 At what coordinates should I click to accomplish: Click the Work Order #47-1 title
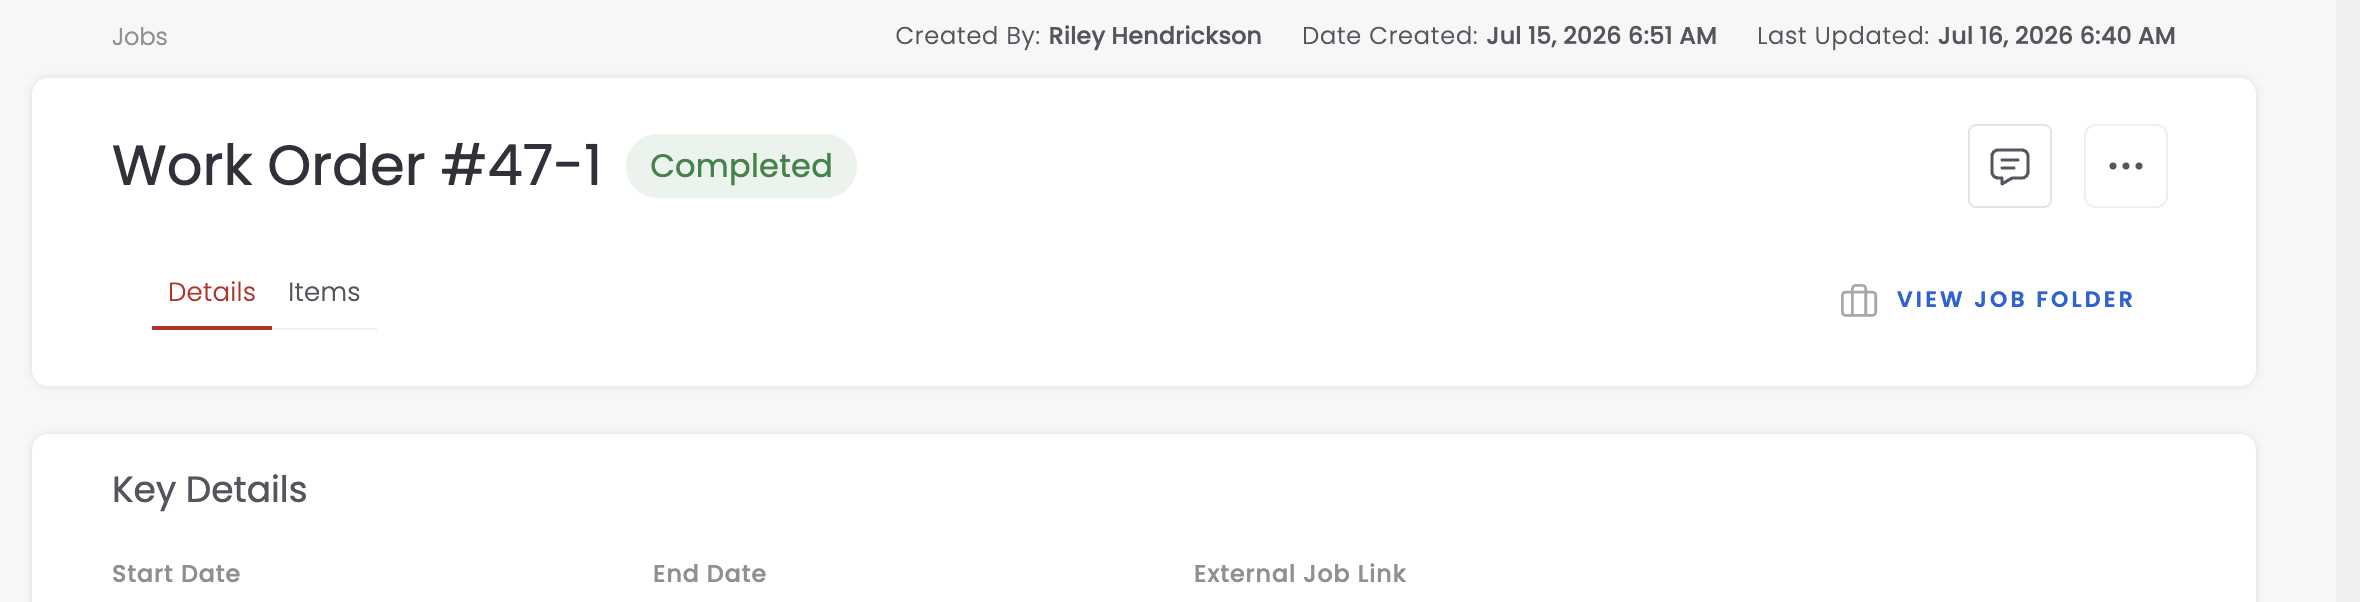[357, 165]
